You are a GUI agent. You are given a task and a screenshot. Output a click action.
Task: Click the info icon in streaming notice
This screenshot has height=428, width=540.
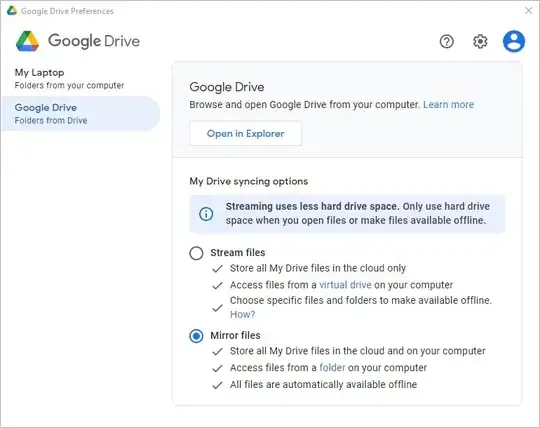pyautogui.click(x=206, y=214)
